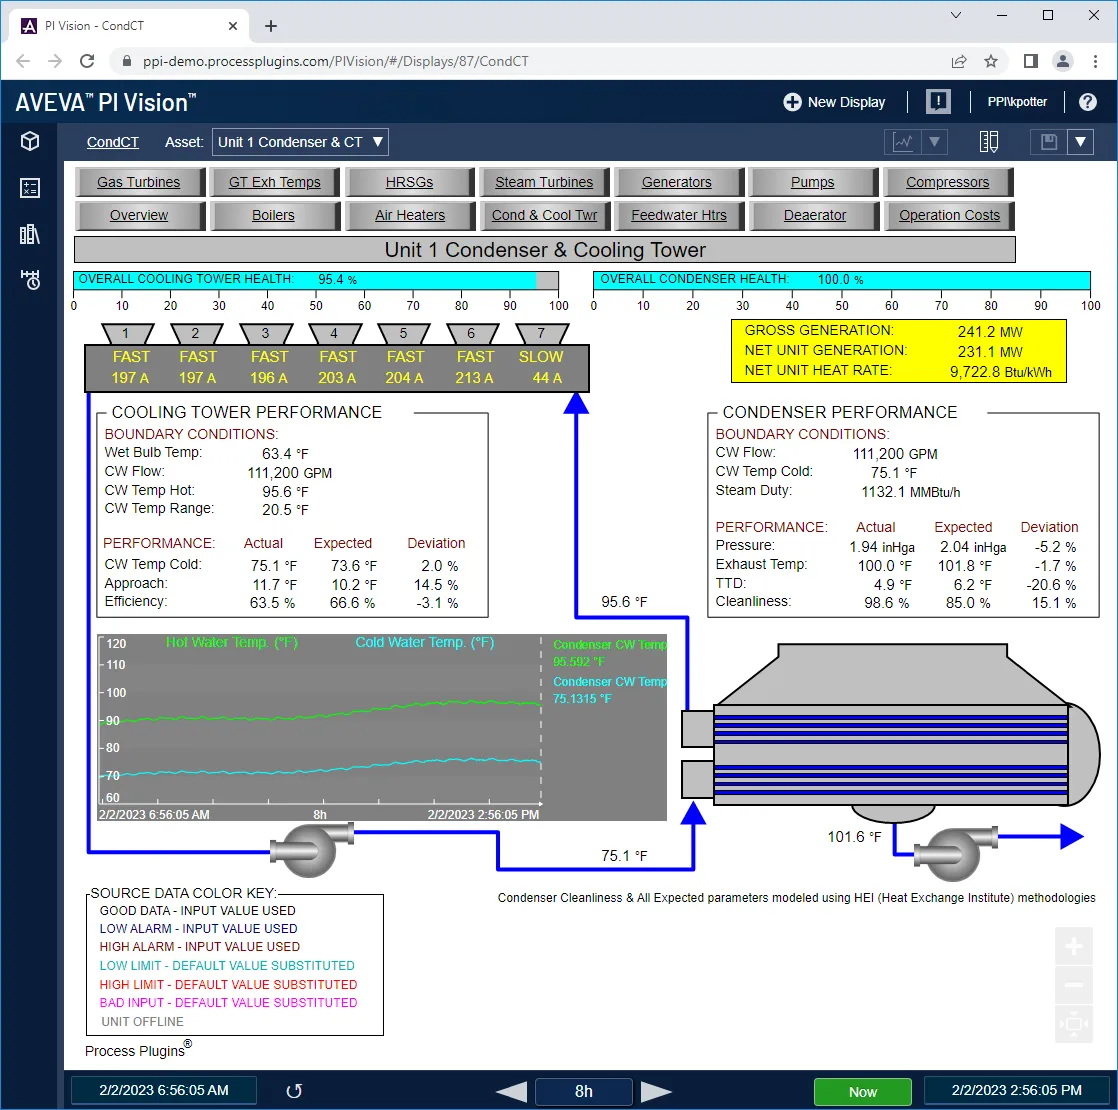Open the Operation Costs display

tap(948, 215)
